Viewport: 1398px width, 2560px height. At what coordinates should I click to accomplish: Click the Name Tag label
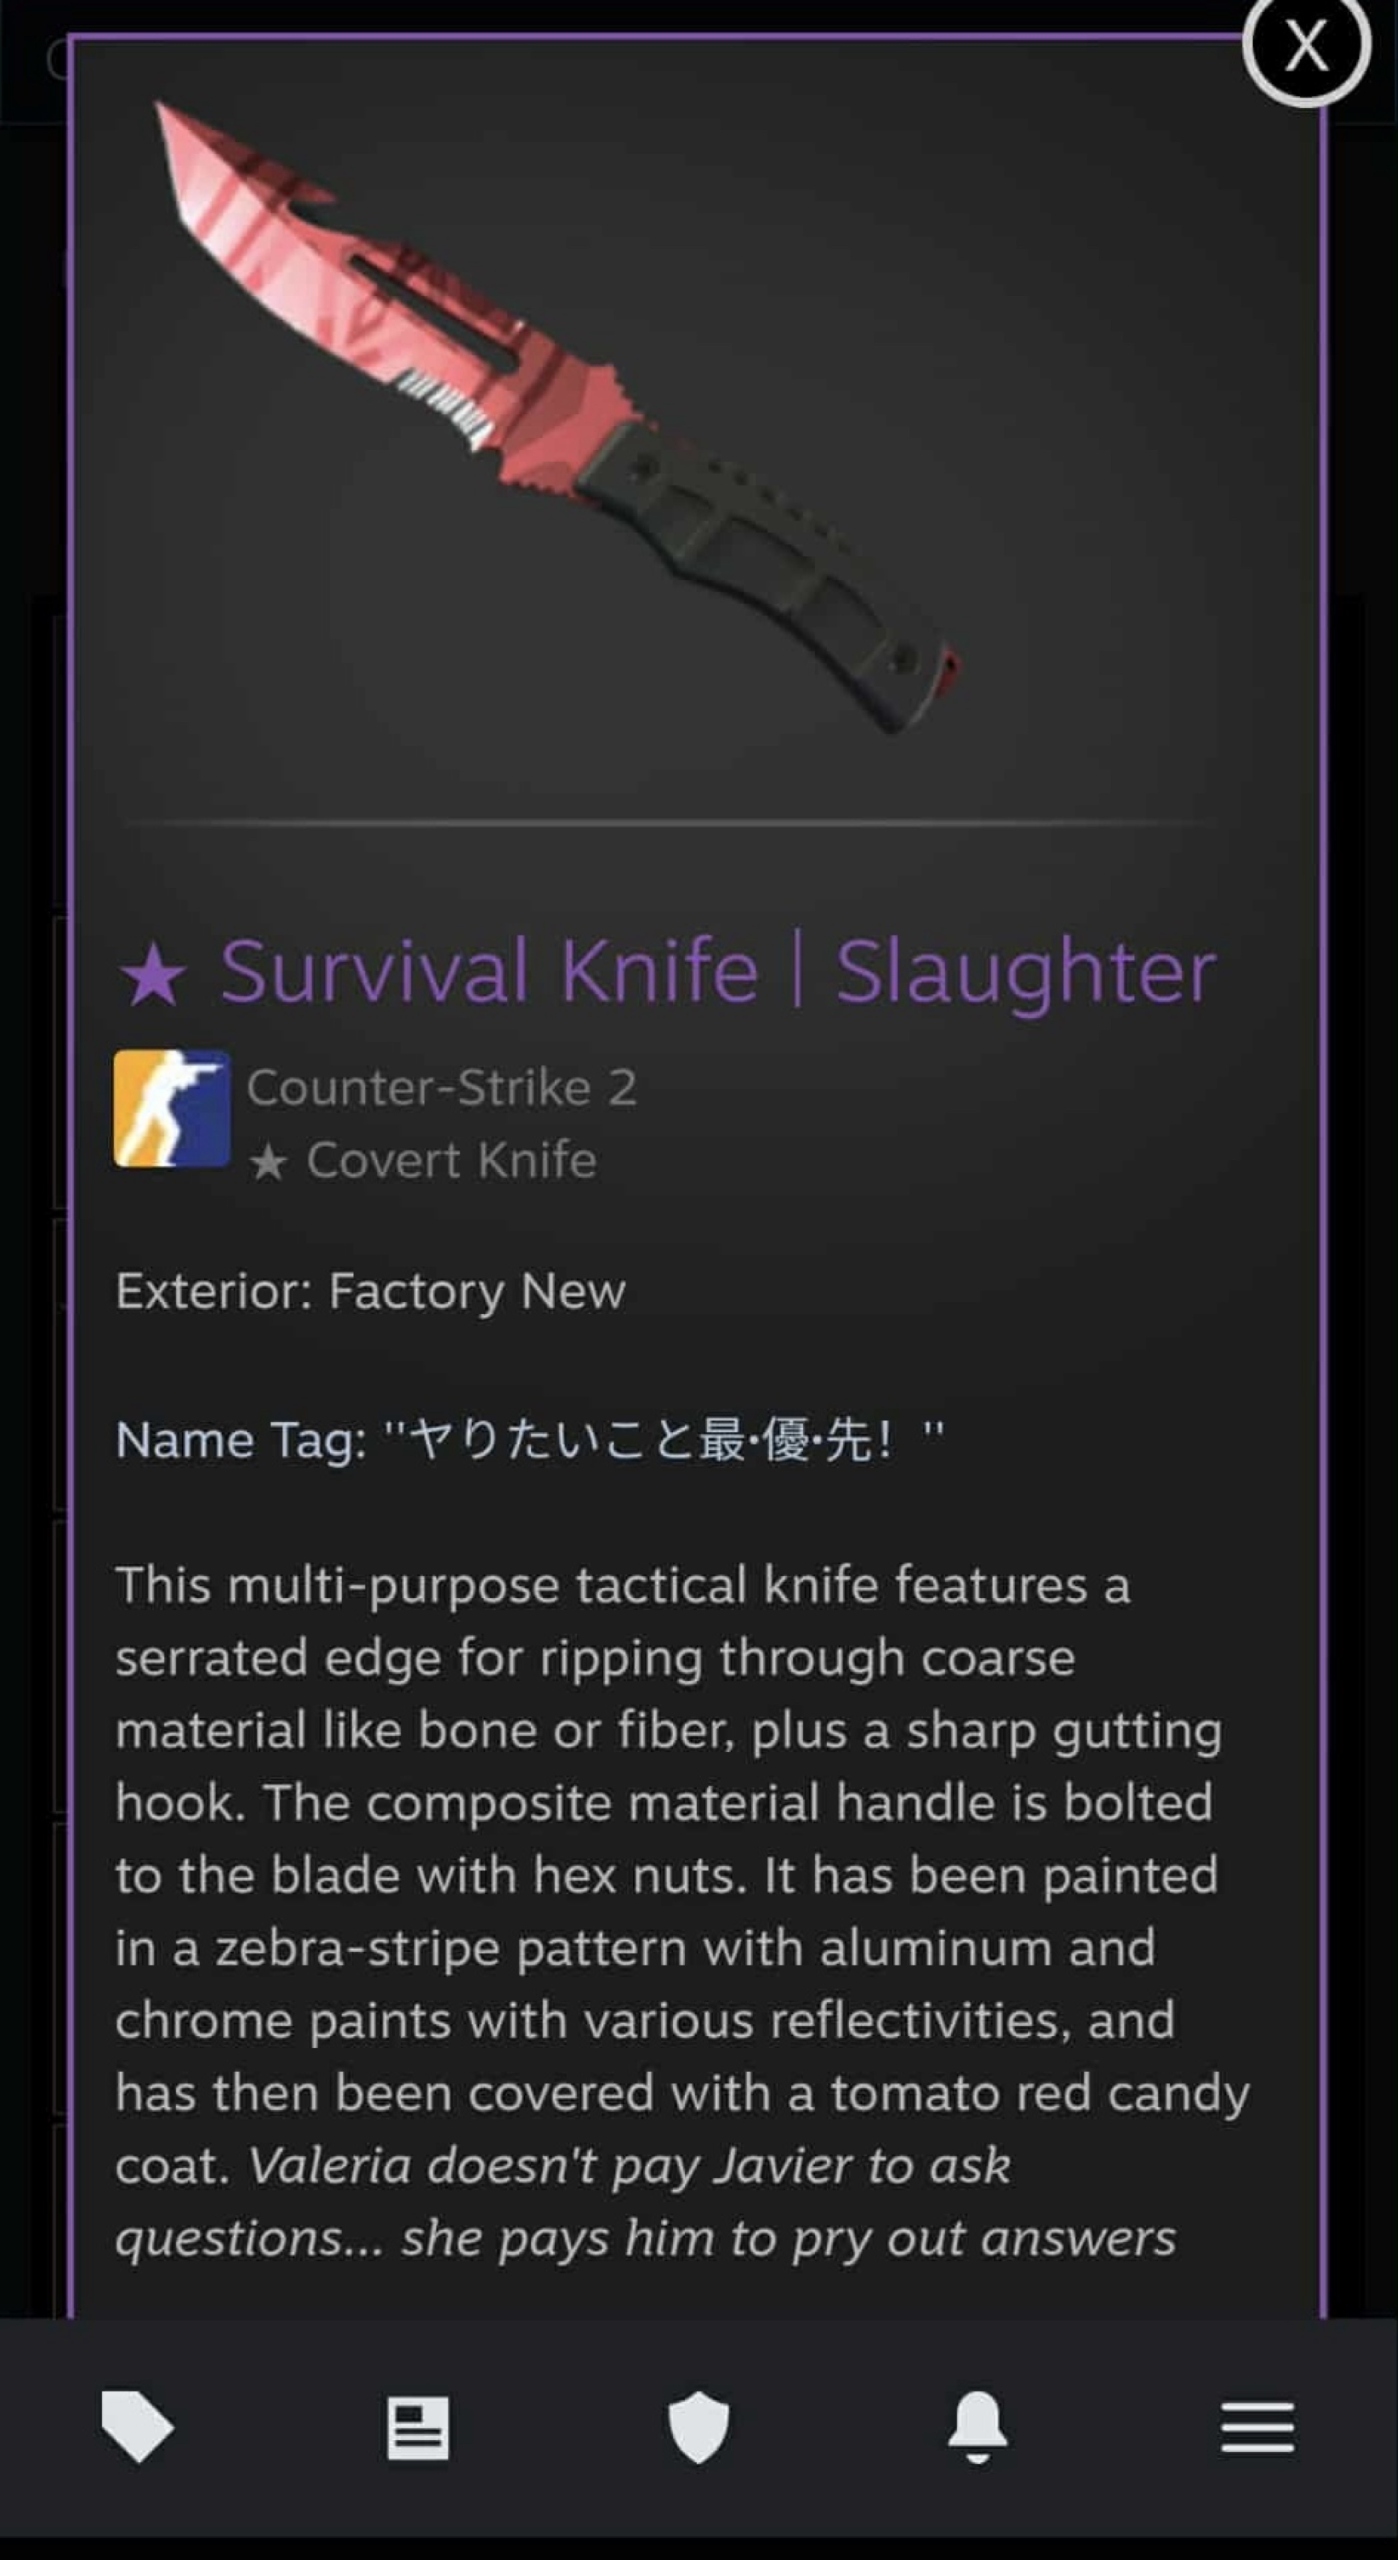241,1441
